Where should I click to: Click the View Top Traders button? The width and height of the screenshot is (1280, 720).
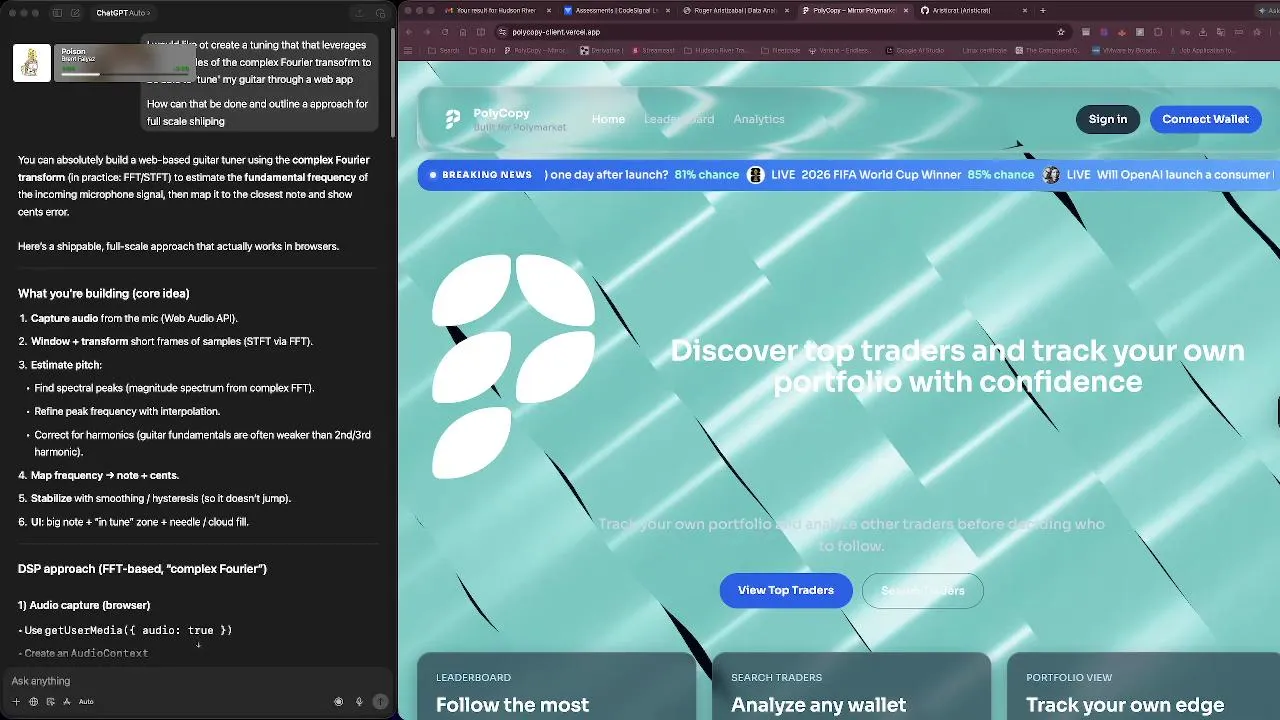click(786, 590)
